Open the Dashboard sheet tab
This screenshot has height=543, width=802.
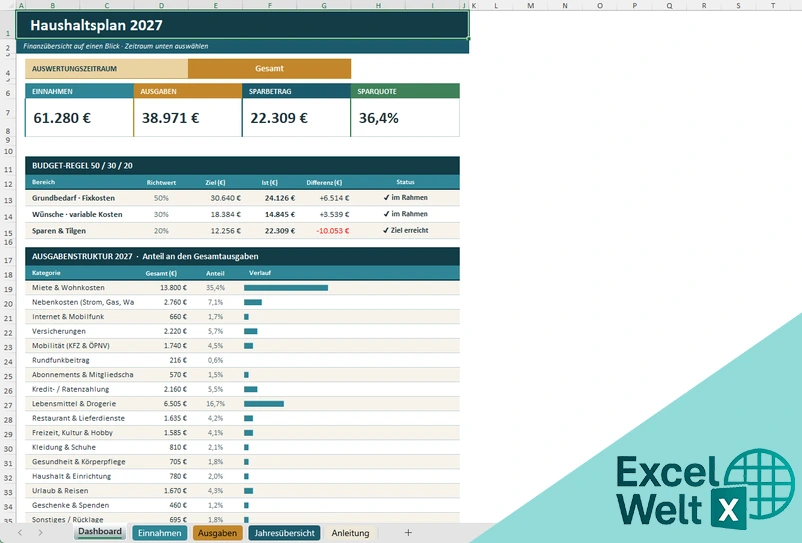coord(100,532)
